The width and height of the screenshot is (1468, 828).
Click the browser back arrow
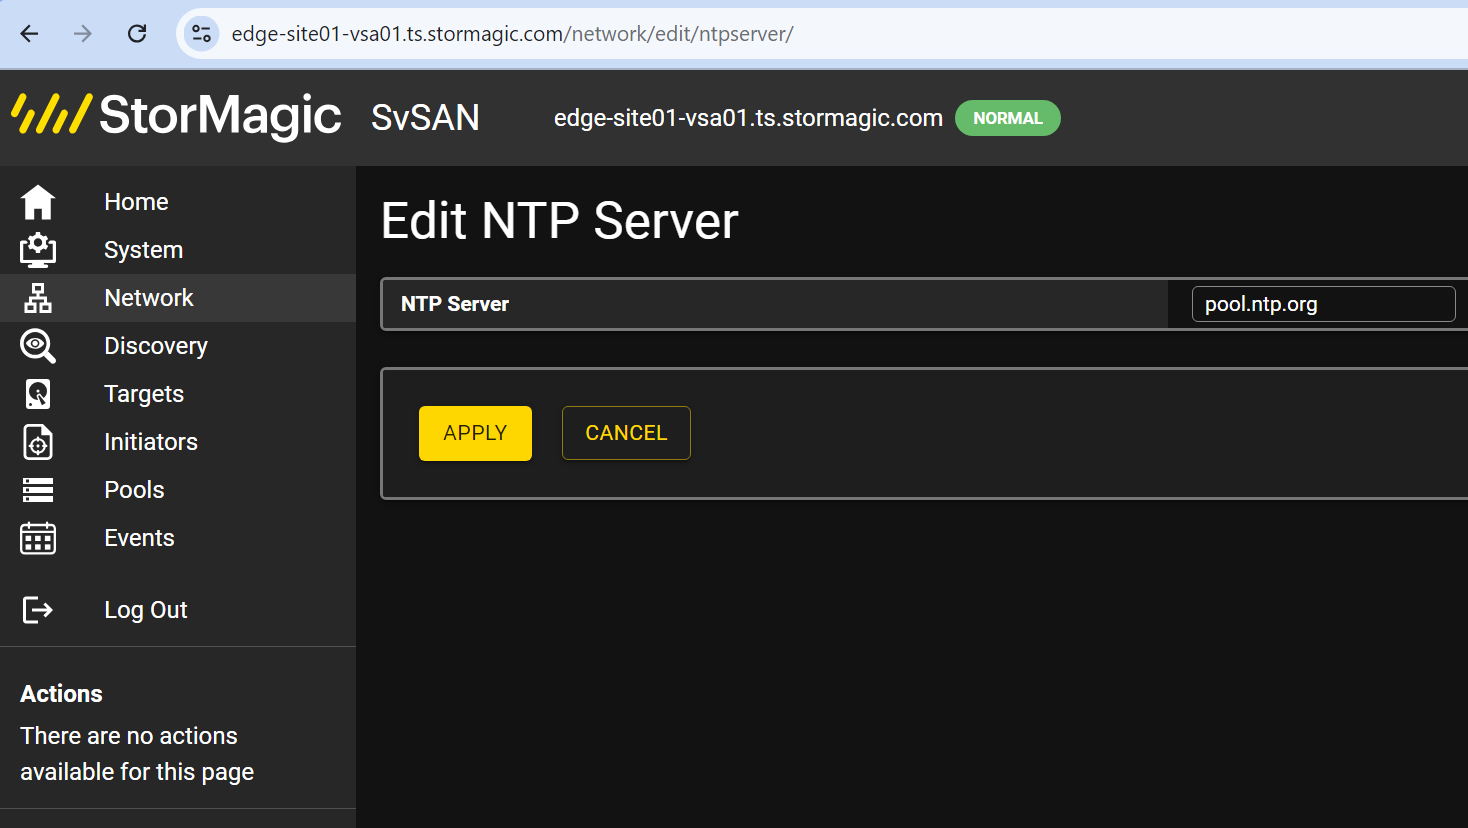pyautogui.click(x=29, y=34)
